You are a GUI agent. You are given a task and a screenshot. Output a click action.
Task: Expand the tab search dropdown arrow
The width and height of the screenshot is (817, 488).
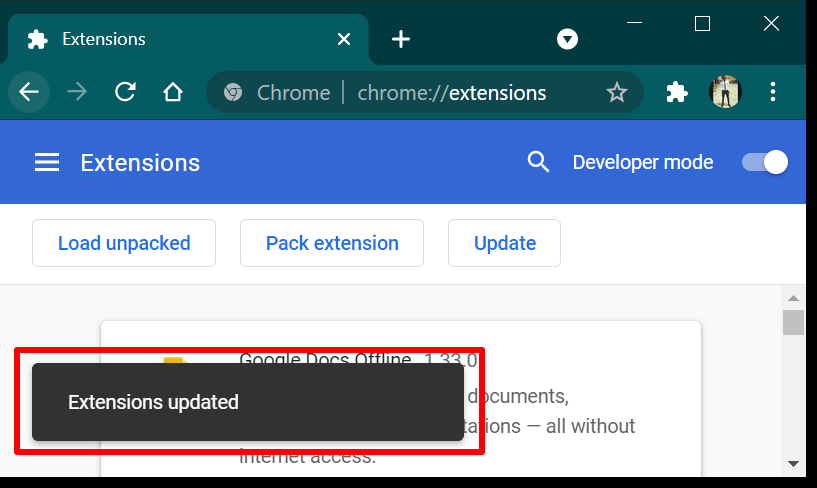pos(568,39)
